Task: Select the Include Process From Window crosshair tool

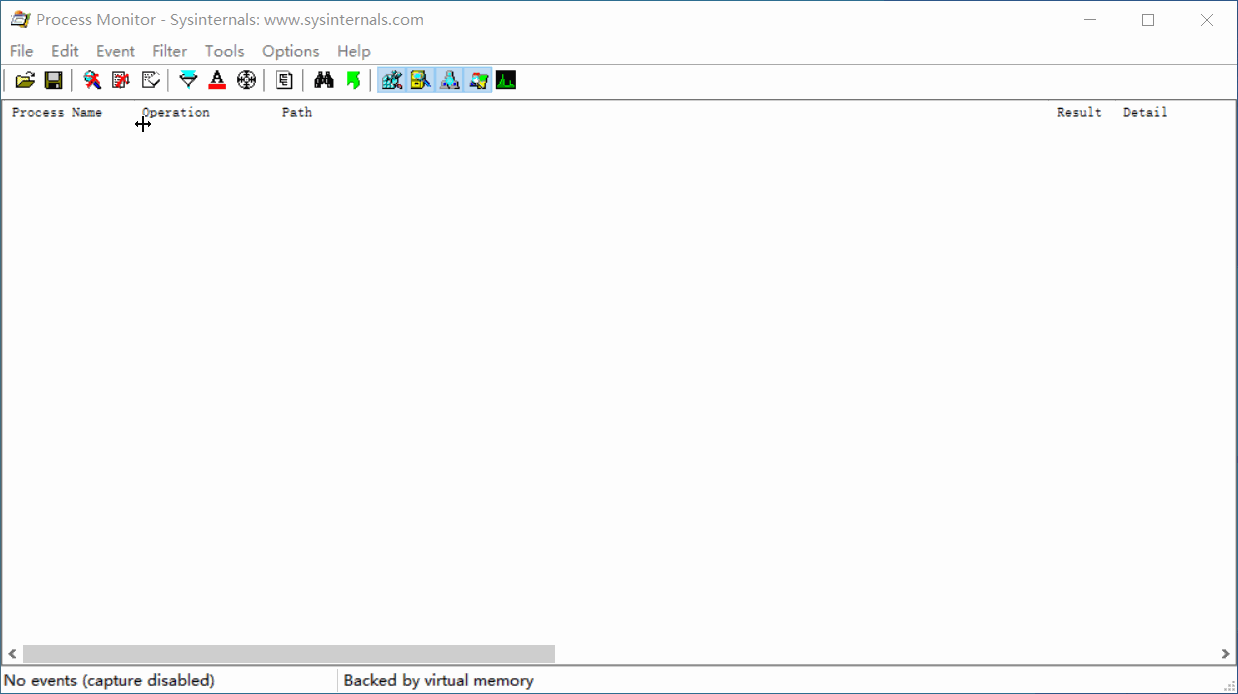Action: click(x=246, y=80)
